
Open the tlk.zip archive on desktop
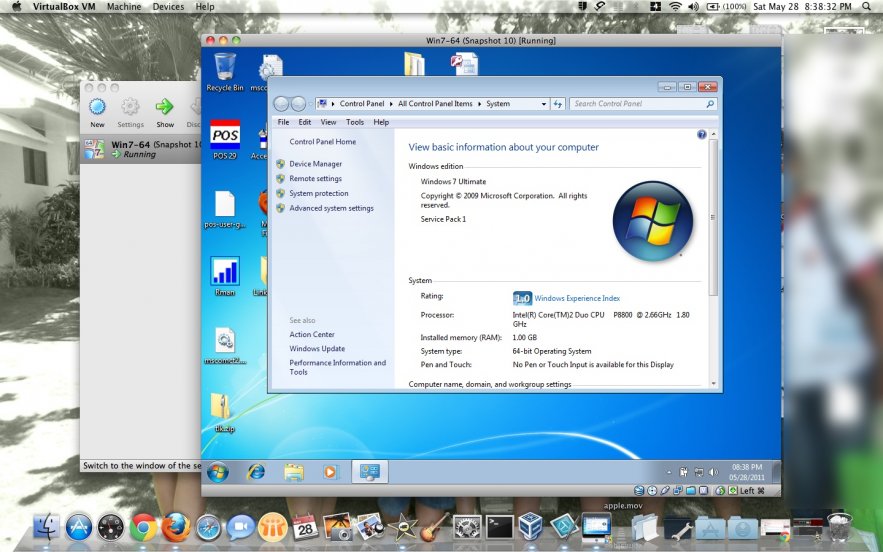[221, 413]
